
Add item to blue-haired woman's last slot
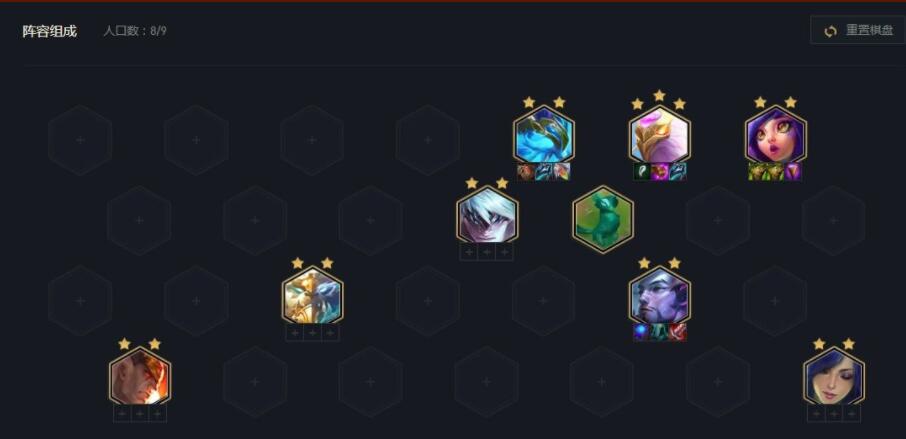click(852, 414)
